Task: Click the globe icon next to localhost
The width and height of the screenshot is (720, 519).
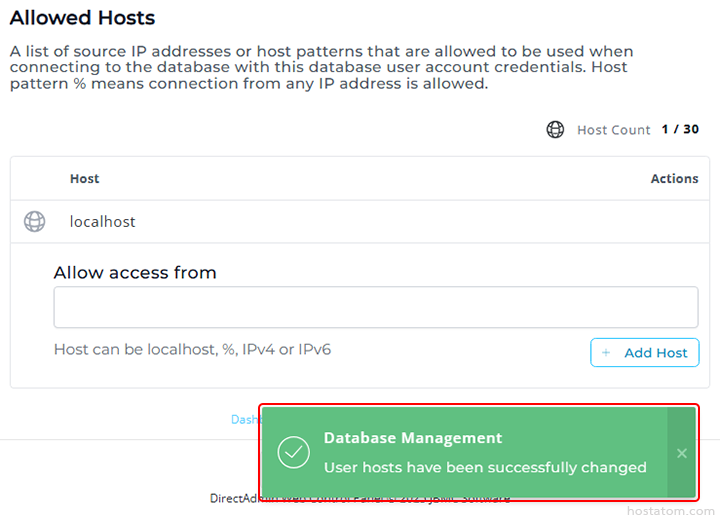Action: 34,222
